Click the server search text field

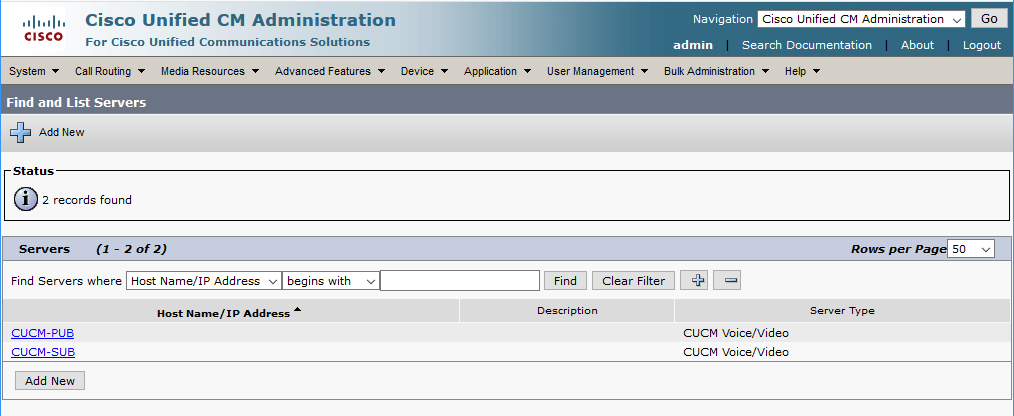pos(460,281)
